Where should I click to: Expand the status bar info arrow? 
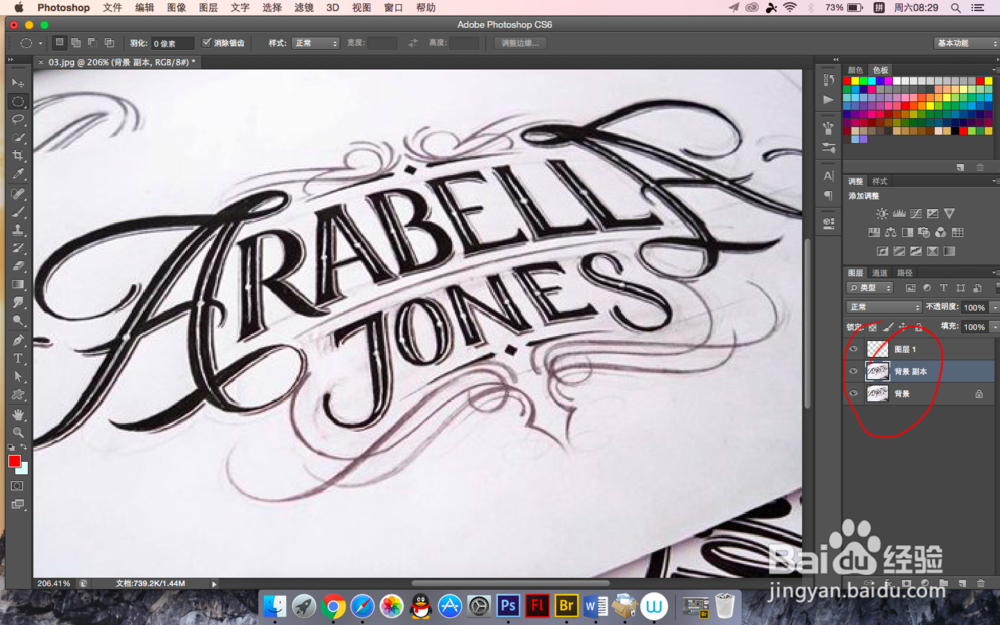click(x=214, y=584)
